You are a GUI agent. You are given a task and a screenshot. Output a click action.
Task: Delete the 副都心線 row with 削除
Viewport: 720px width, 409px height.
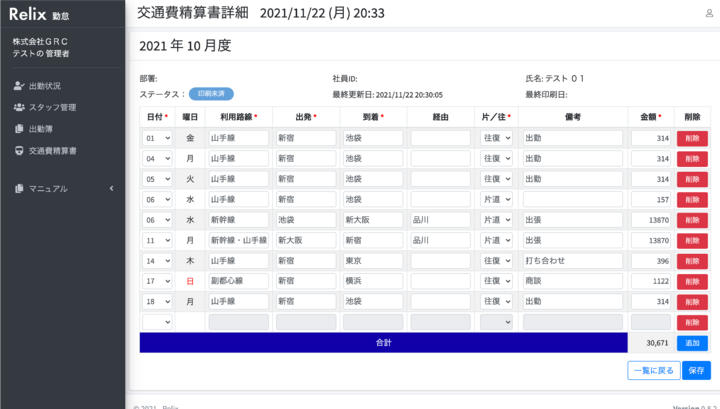(692, 281)
